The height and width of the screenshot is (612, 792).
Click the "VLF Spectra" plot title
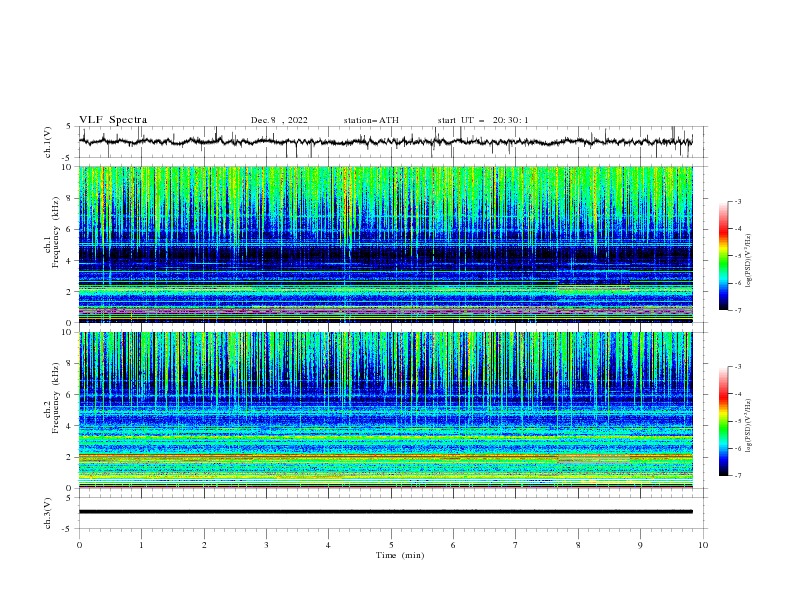click(x=113, y=120)
